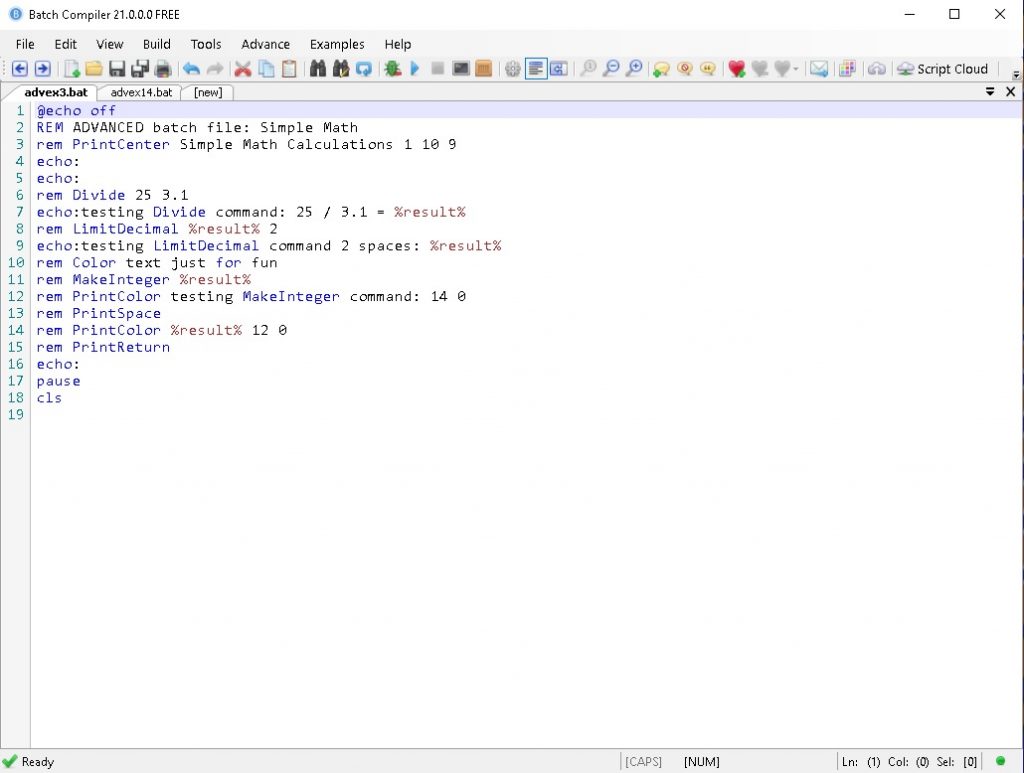
Task: Save the current file with the floppy icon
Action: (117, 69)
